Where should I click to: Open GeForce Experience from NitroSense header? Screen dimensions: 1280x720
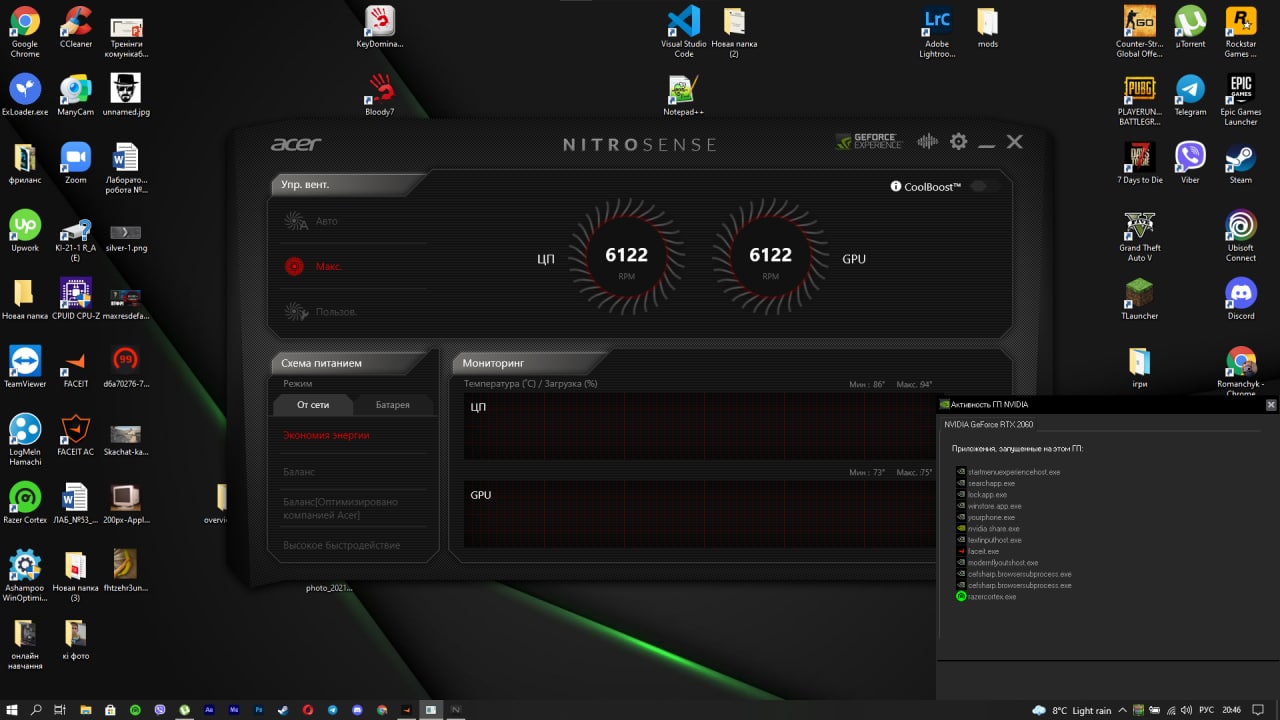click(869, 142)
